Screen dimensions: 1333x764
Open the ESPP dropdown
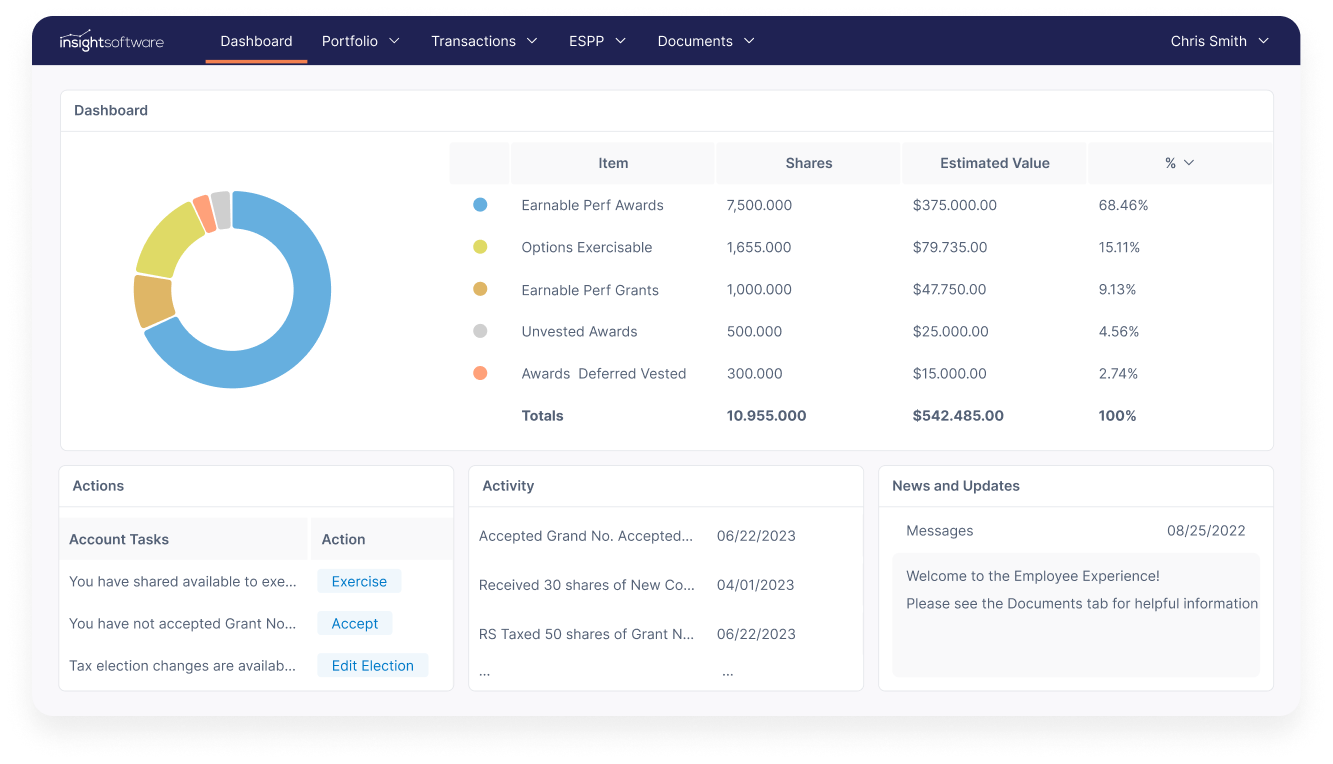pyautogui.click(x=597, y=41)
